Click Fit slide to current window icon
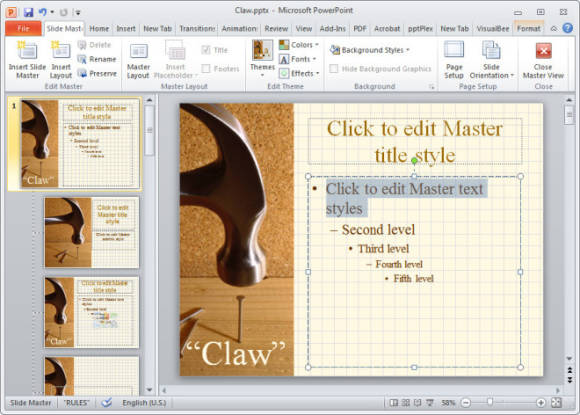The image size is (580, 415). (x=556, y=402)
